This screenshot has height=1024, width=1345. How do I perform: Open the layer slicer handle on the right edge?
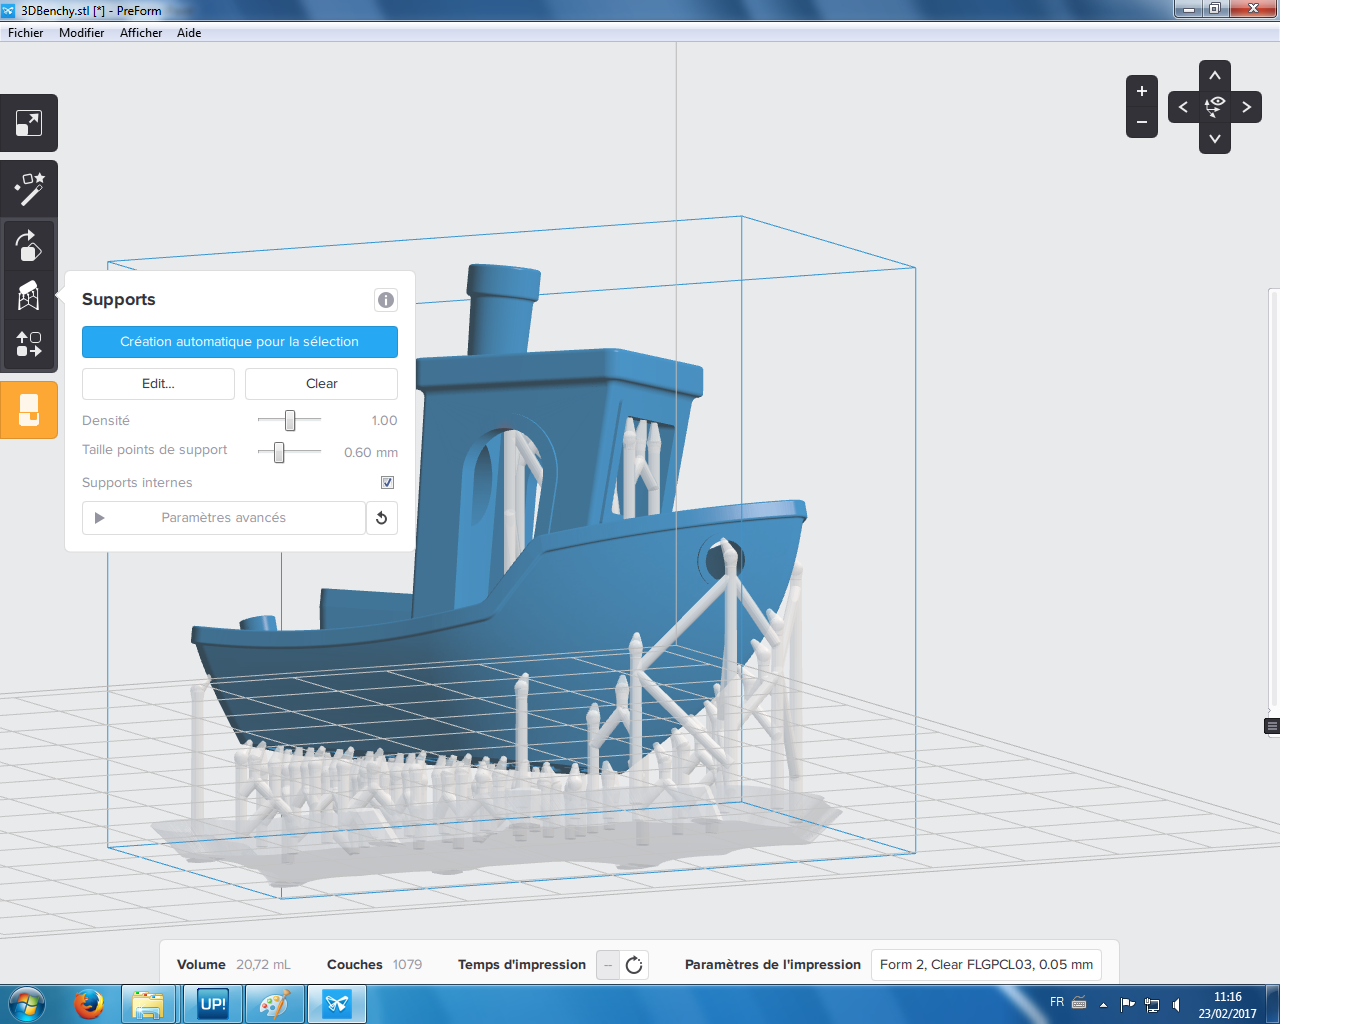click(1272, 726)
